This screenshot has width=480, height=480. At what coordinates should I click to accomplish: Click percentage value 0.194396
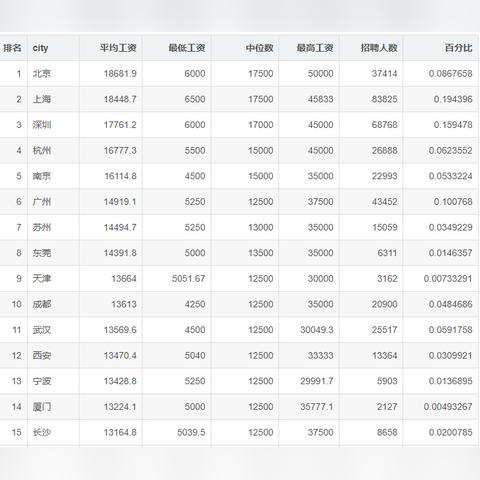point(453,99)
